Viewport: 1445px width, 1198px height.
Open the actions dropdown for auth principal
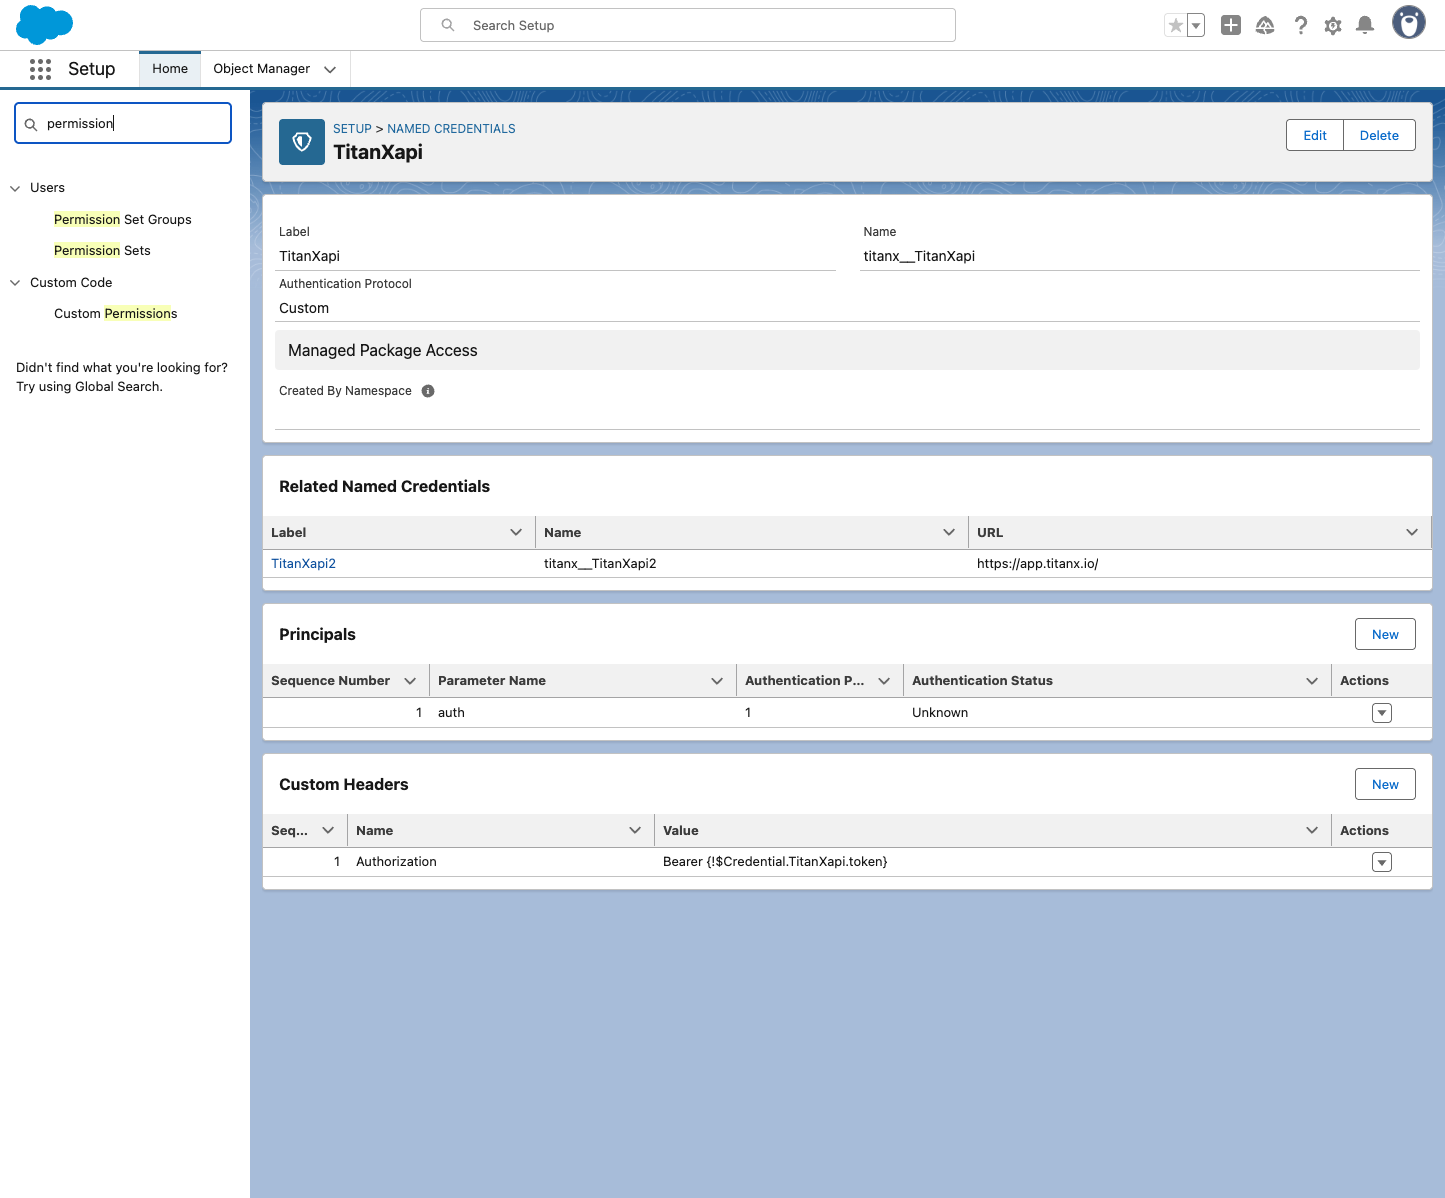1382,713
